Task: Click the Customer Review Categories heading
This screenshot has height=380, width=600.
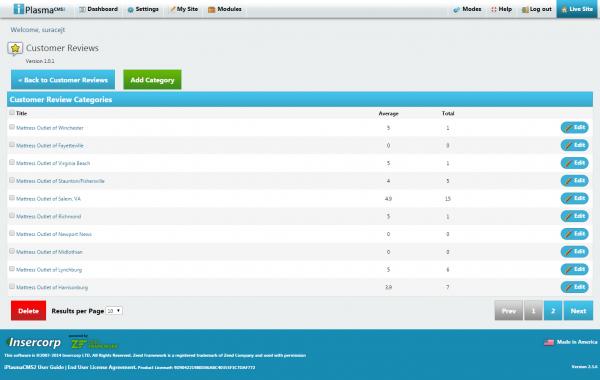Action: [x=61, y=99]
